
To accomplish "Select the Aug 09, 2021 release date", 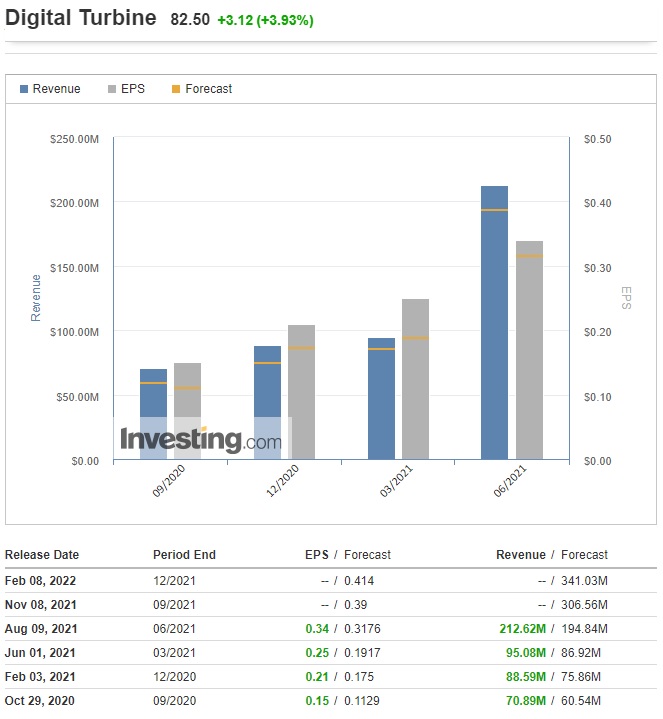I will pos(41,629).
